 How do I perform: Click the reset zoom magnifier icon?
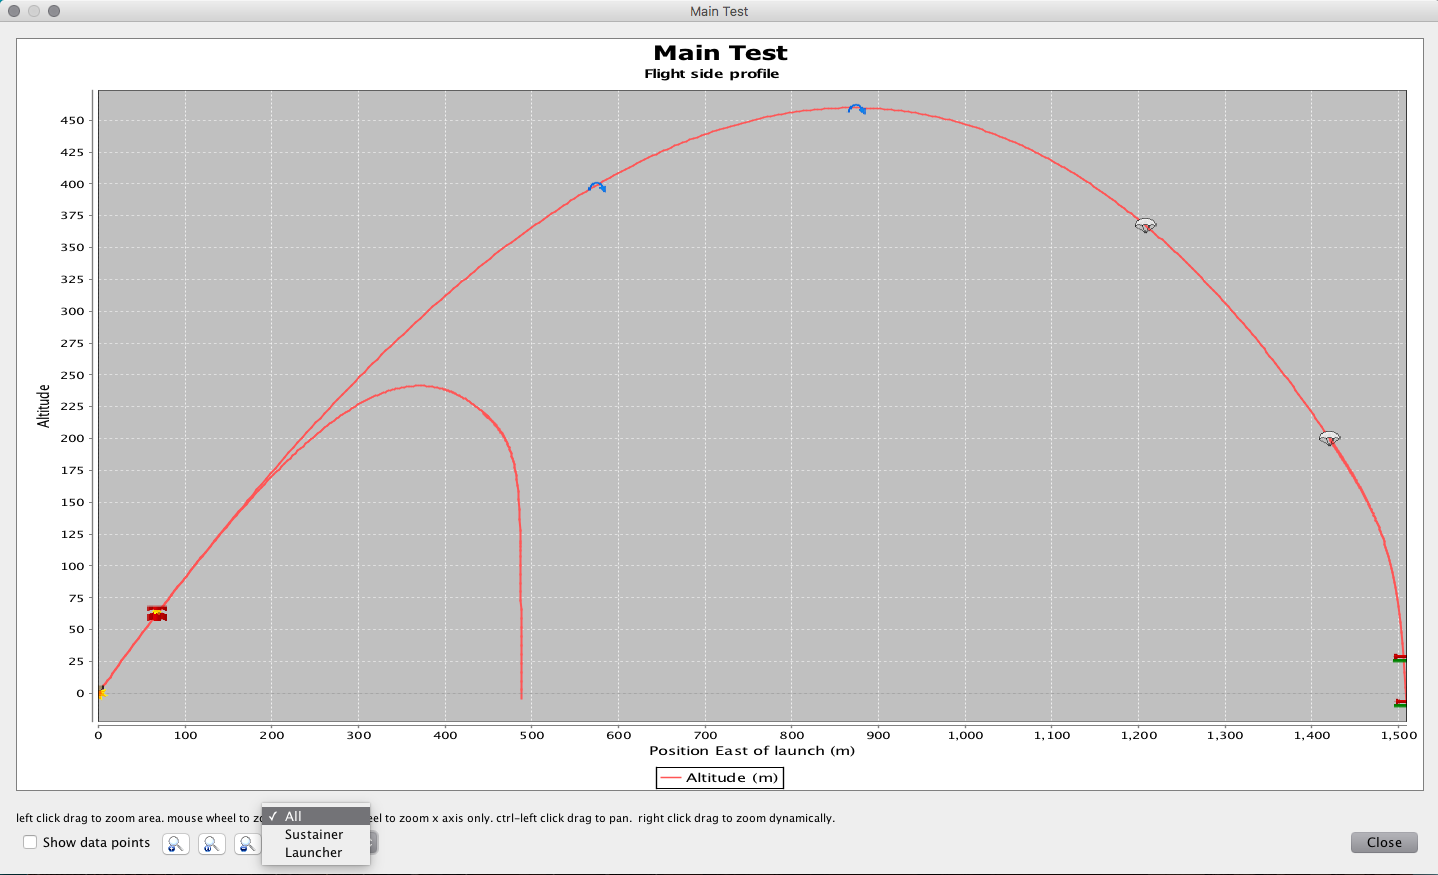[211, 844]
